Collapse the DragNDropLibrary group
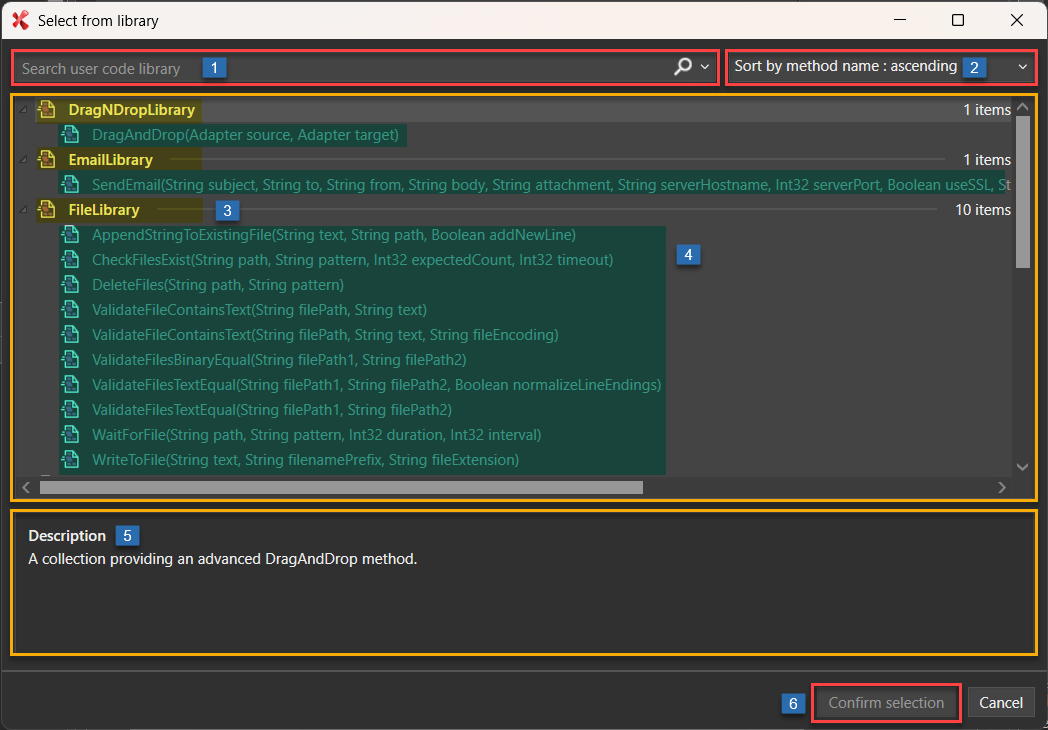 [25, 110]
